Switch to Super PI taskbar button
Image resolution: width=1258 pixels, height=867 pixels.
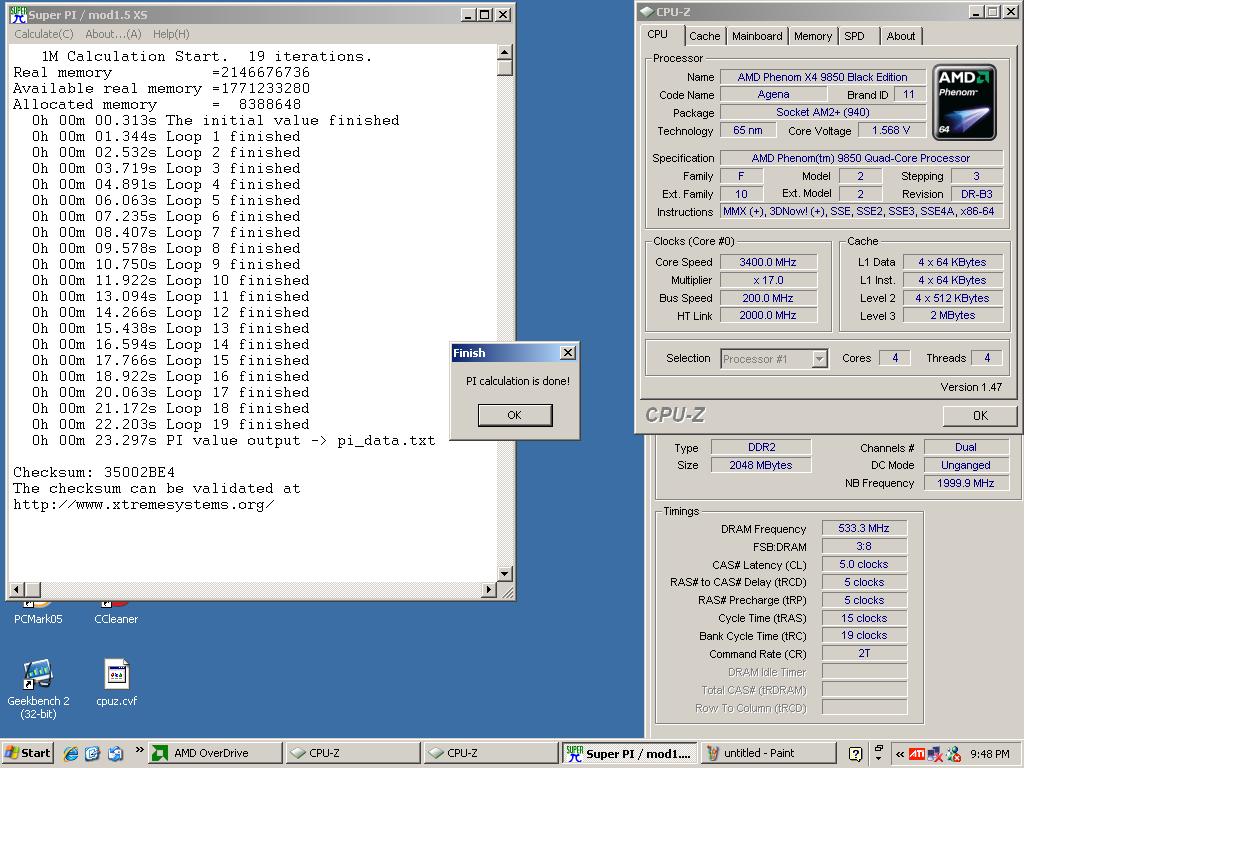point(629,753)
